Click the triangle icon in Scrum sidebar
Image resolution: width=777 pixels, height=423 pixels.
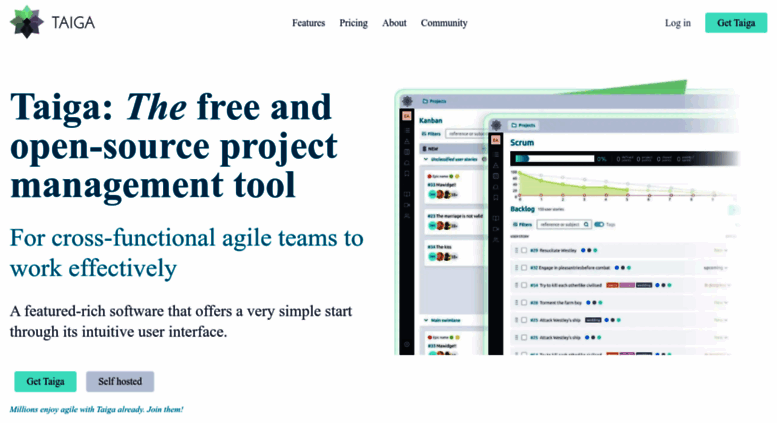coord(496,165)
